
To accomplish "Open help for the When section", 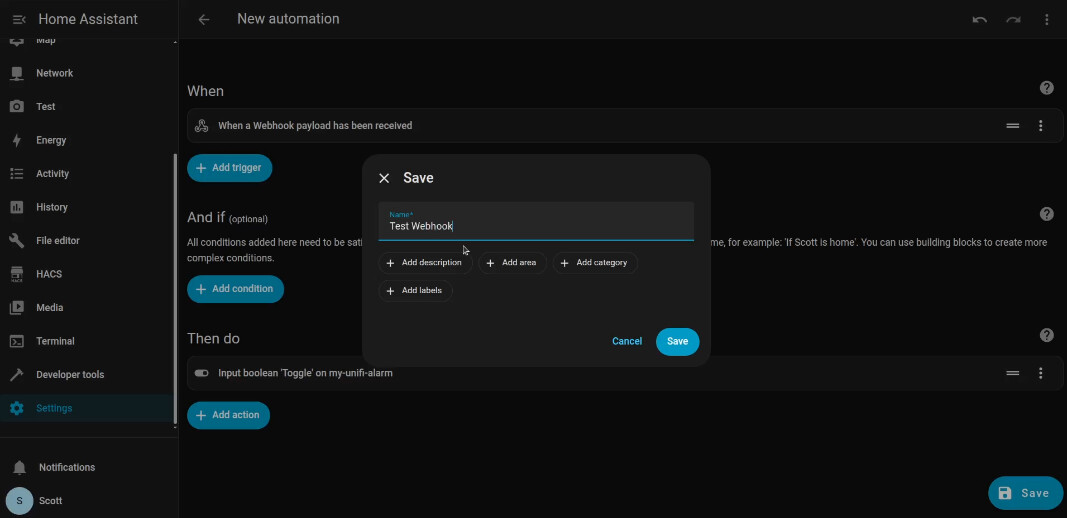I will [1046, 88].
